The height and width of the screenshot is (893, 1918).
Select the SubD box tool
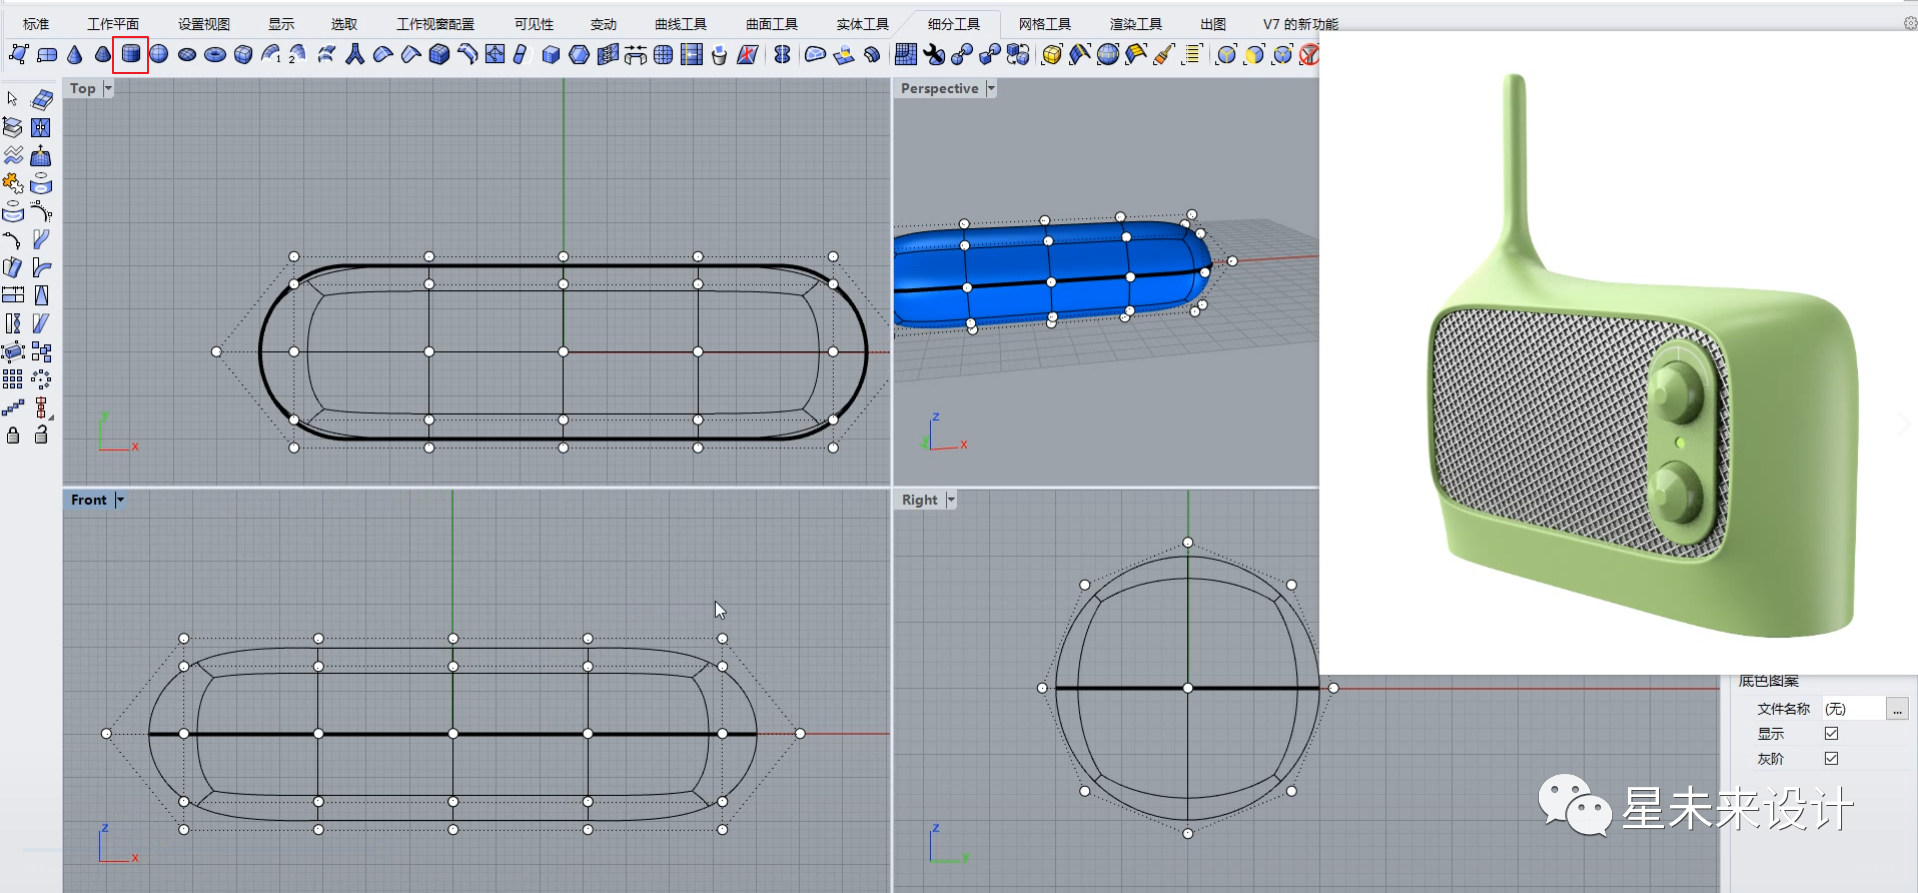coord(243,55)
